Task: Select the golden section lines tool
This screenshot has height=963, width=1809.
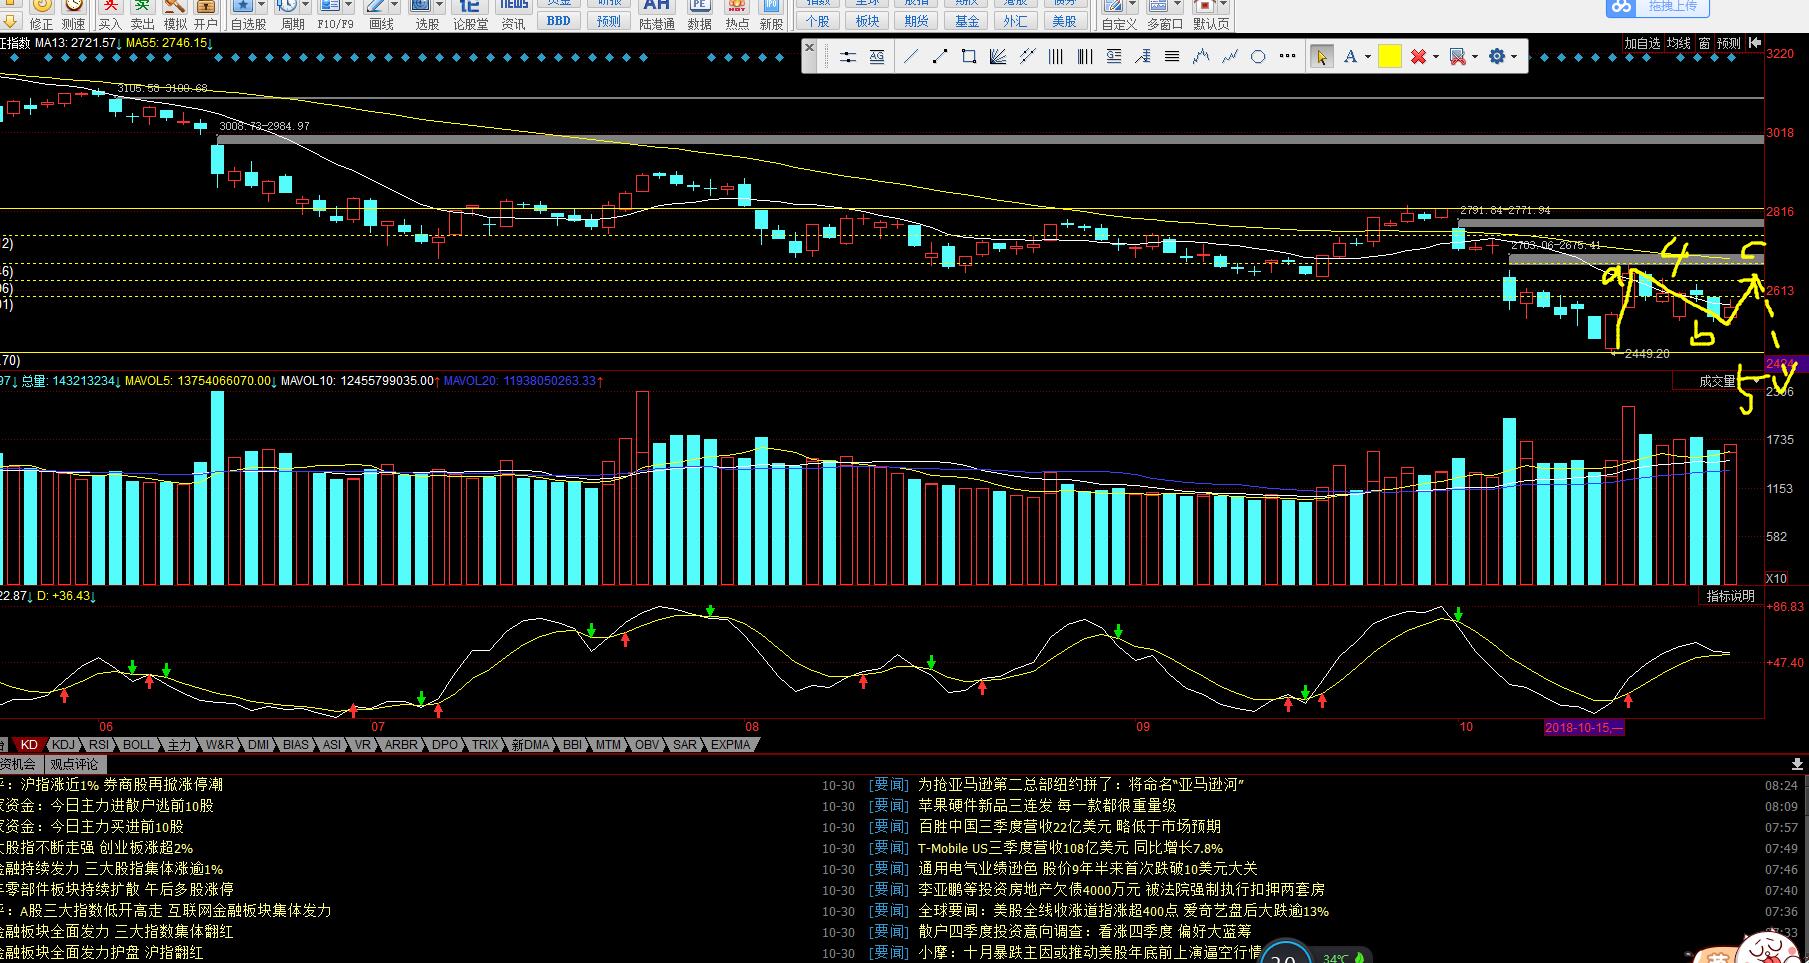Action: pyautogui.click(x=1114, y=57)
